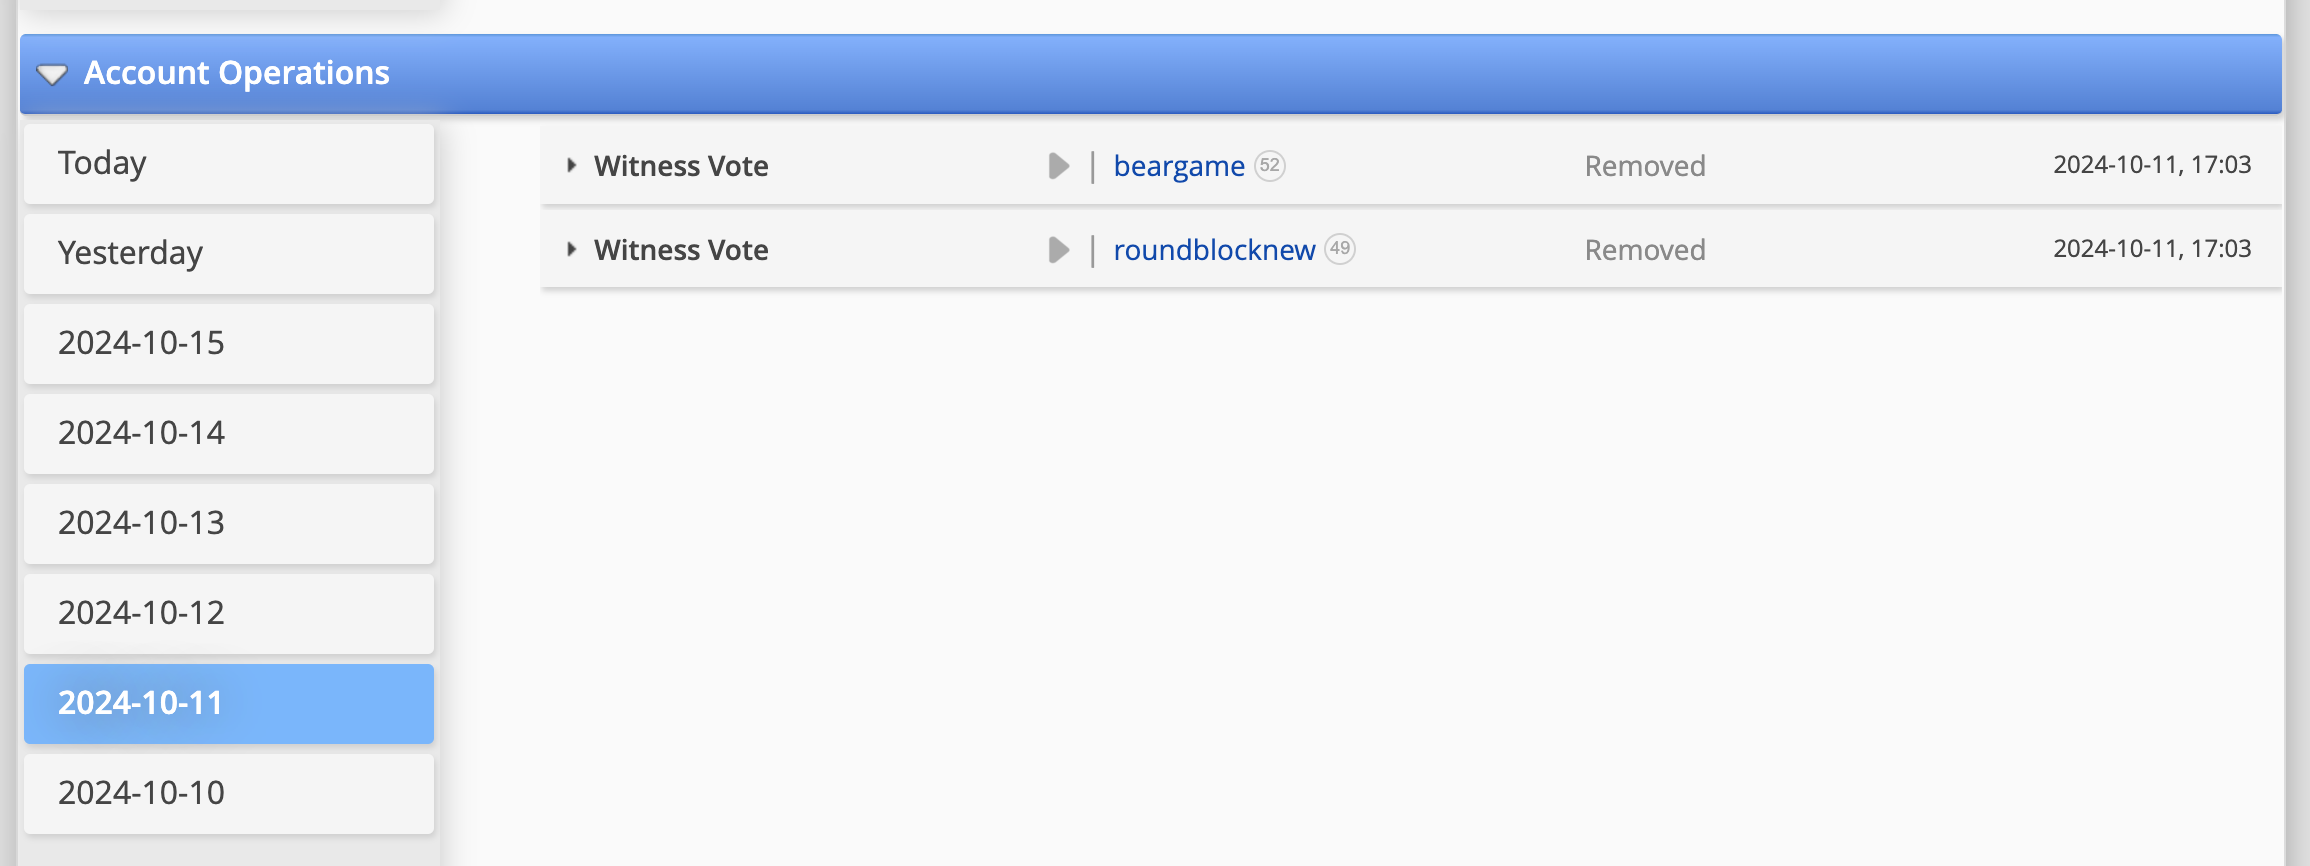Screen dimensions: 2310x866
Task: View operations from 2024-10-10
Action: (229, 794)
